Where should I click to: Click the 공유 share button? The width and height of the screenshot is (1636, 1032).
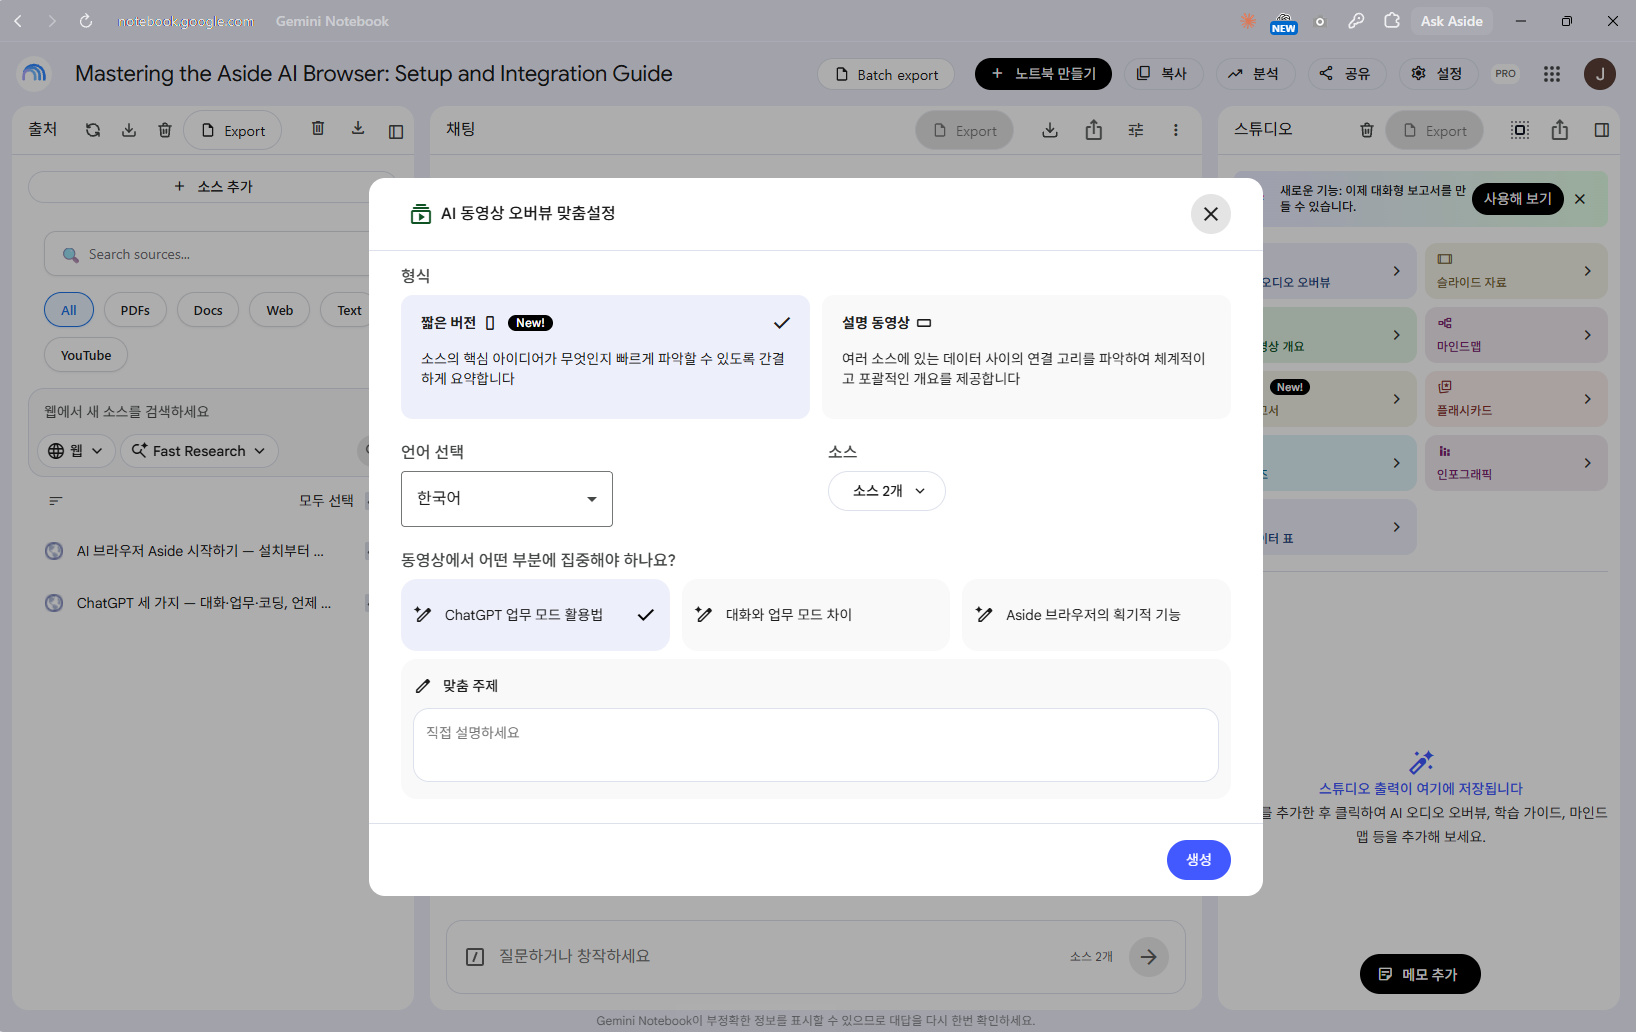1345,74
